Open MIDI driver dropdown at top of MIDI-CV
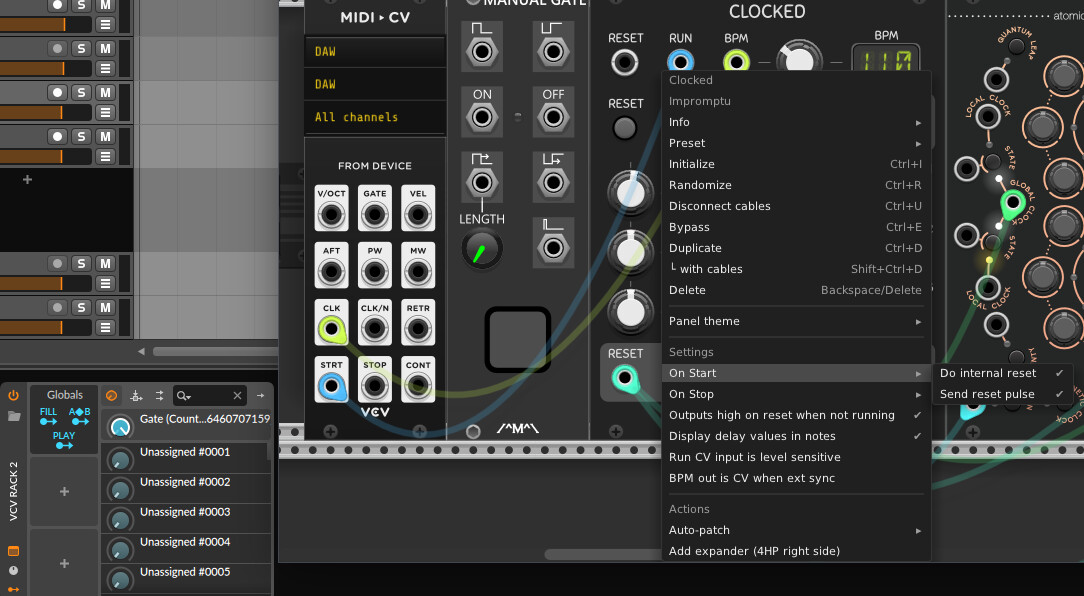Viewport: 1084px width, 596px height. (375, 51)
